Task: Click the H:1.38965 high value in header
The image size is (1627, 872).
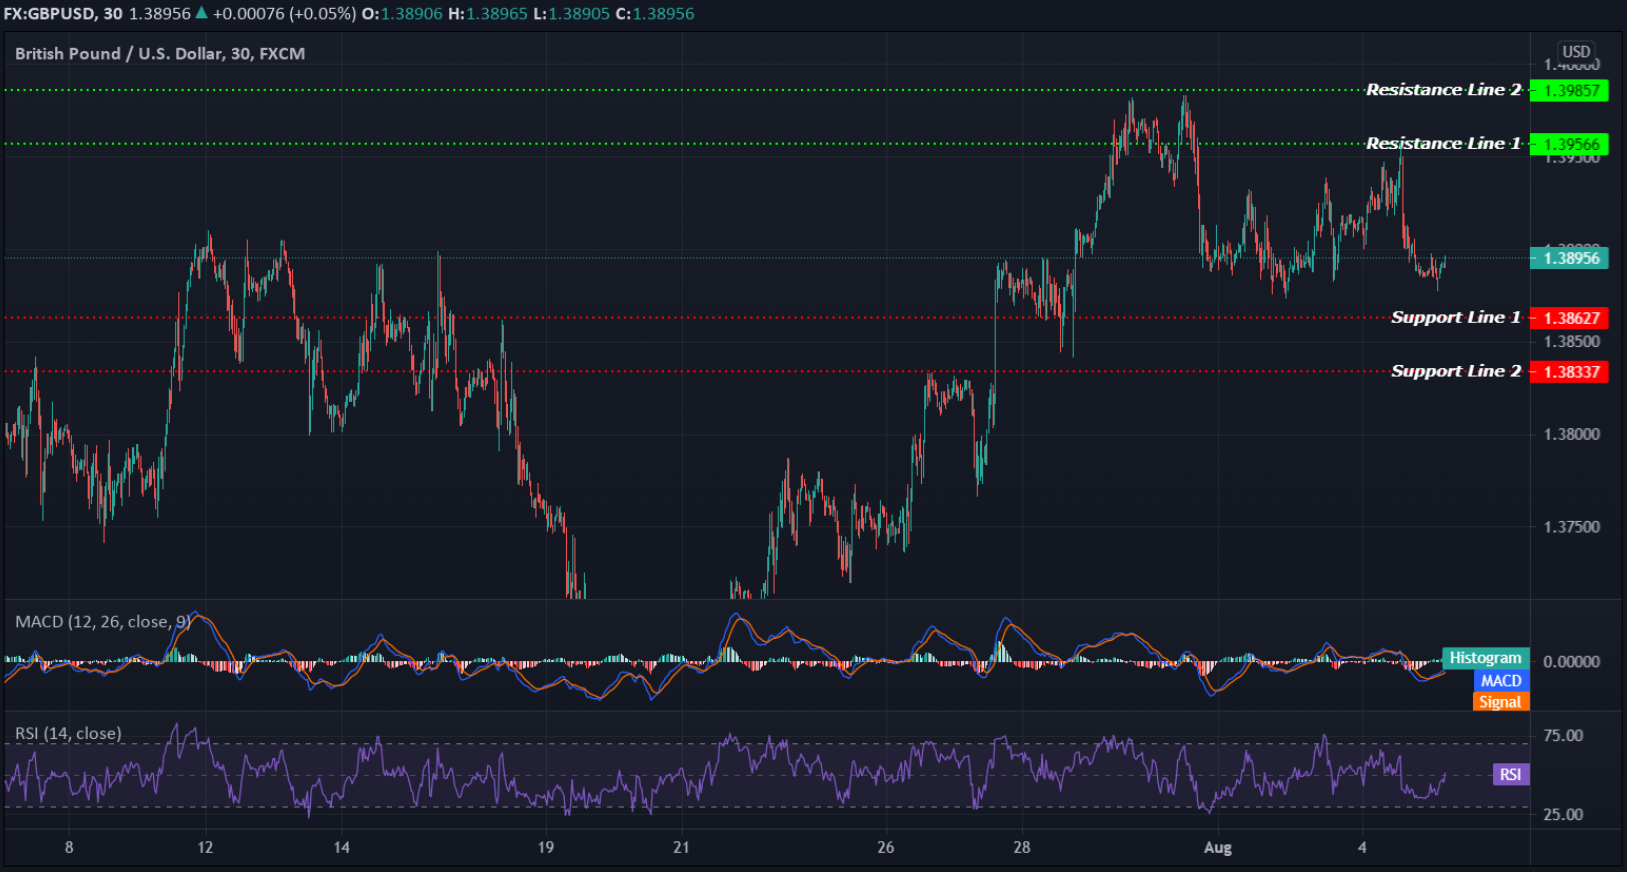Action: (490, 14)
